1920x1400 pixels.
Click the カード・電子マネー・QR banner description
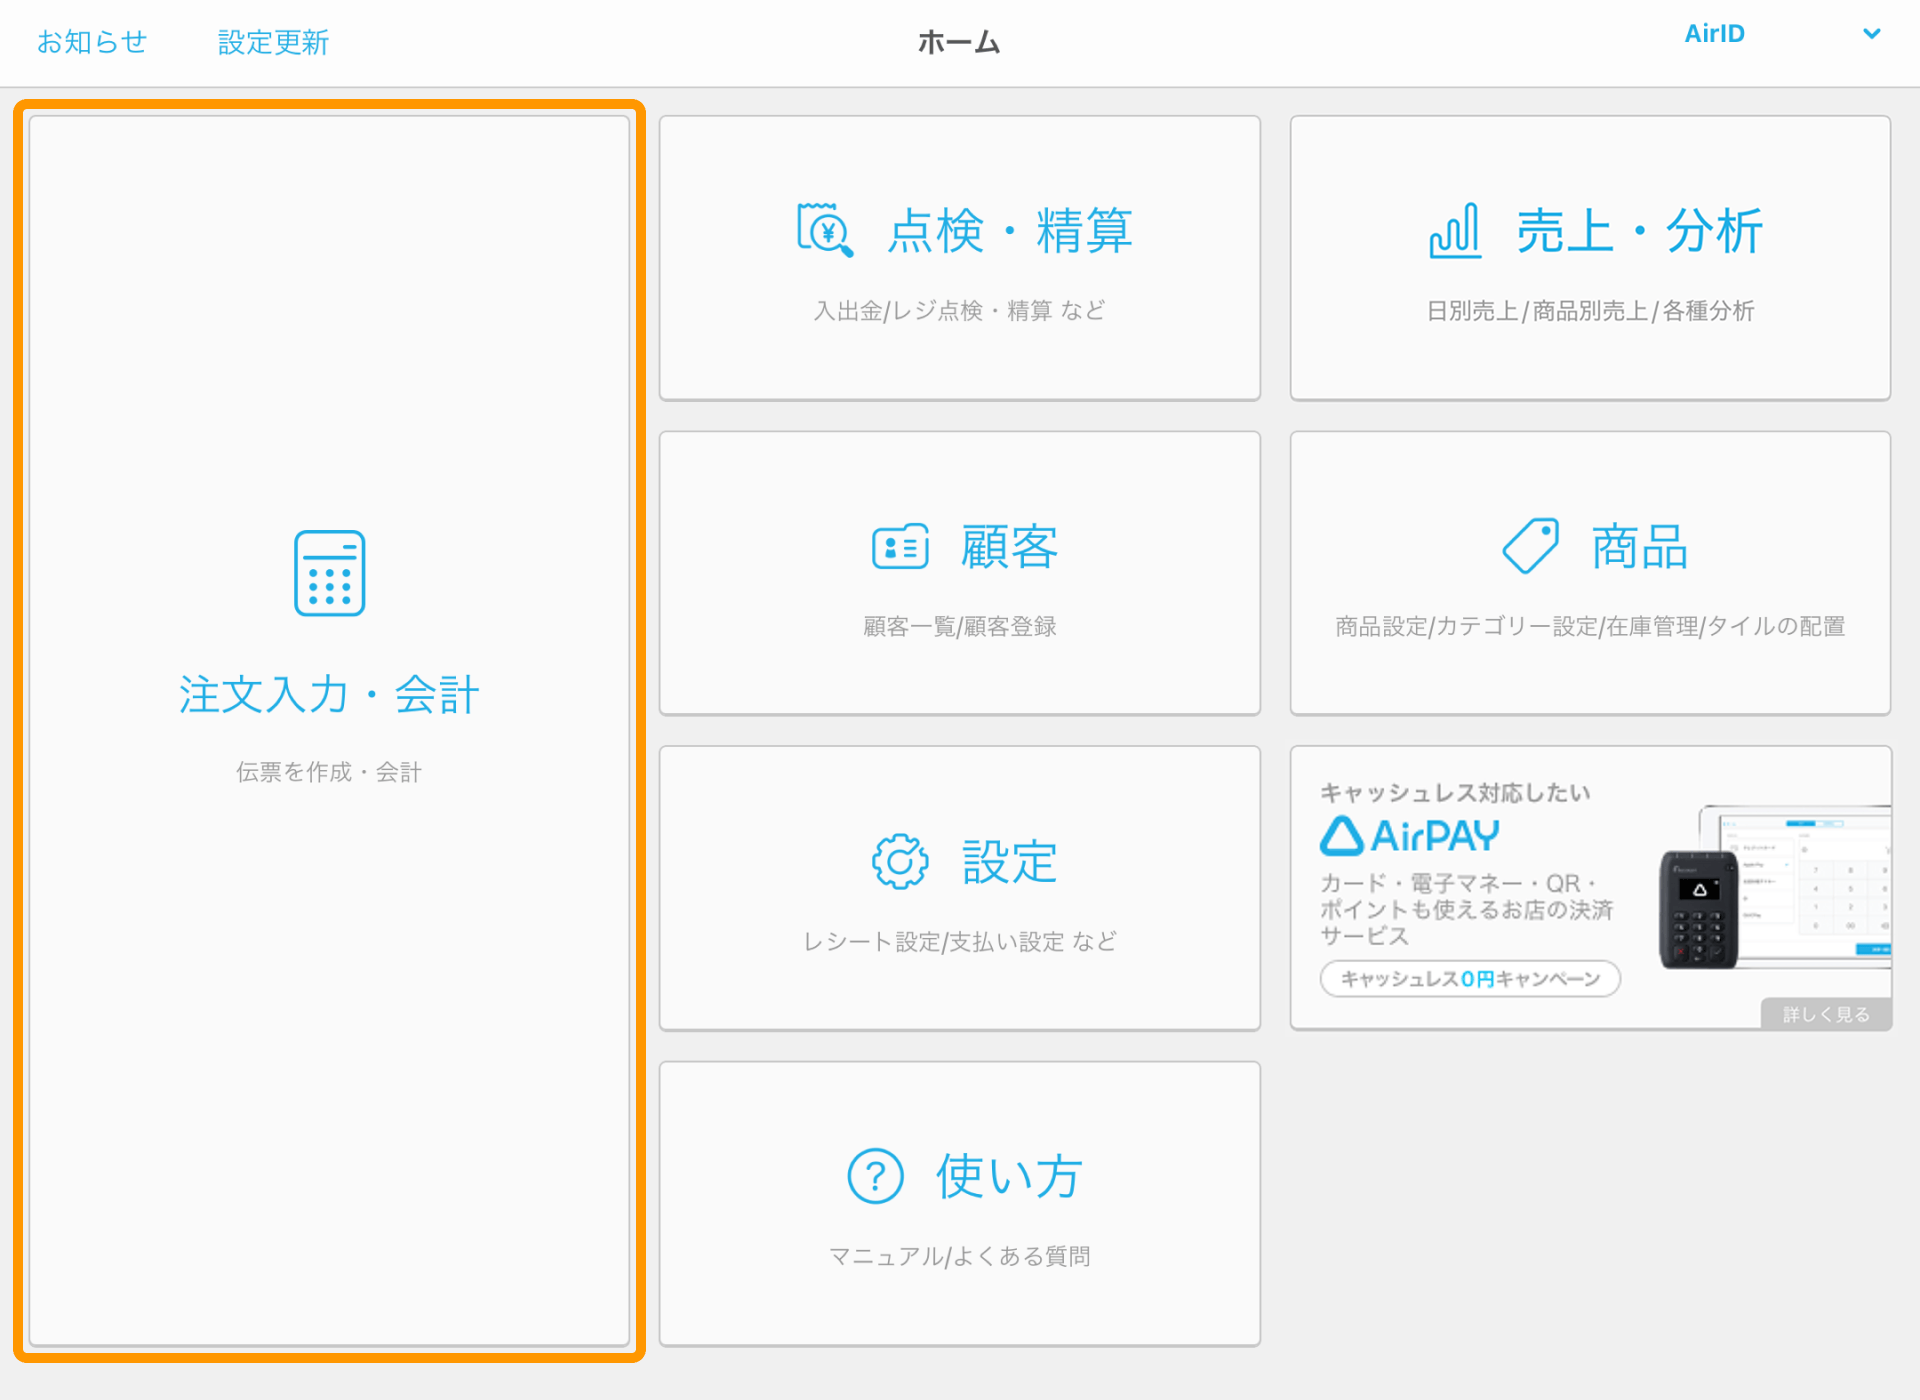click(1466, 910)
